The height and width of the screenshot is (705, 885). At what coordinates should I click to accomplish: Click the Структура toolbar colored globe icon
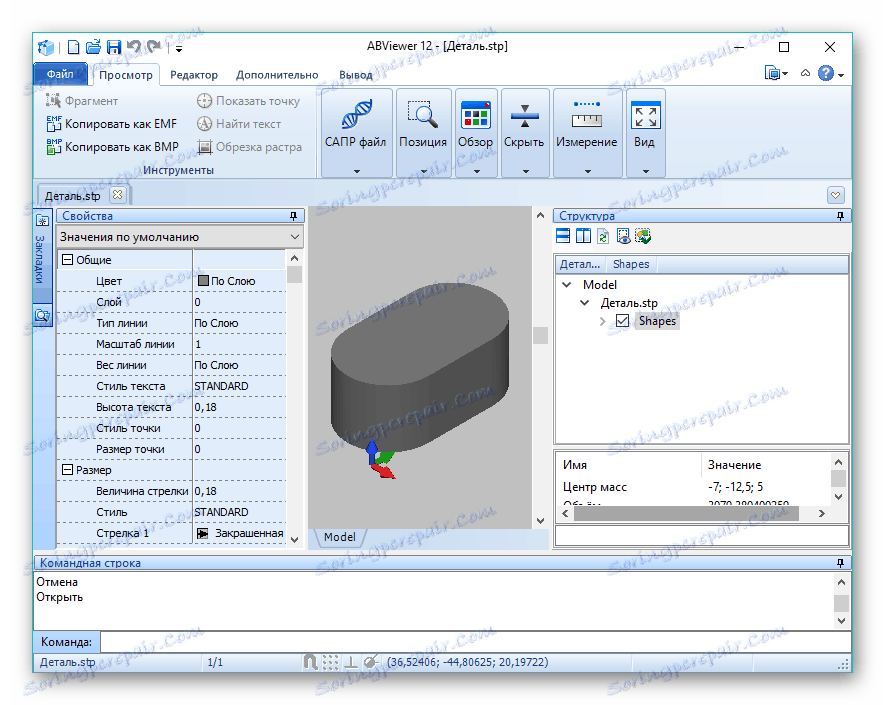643,236
